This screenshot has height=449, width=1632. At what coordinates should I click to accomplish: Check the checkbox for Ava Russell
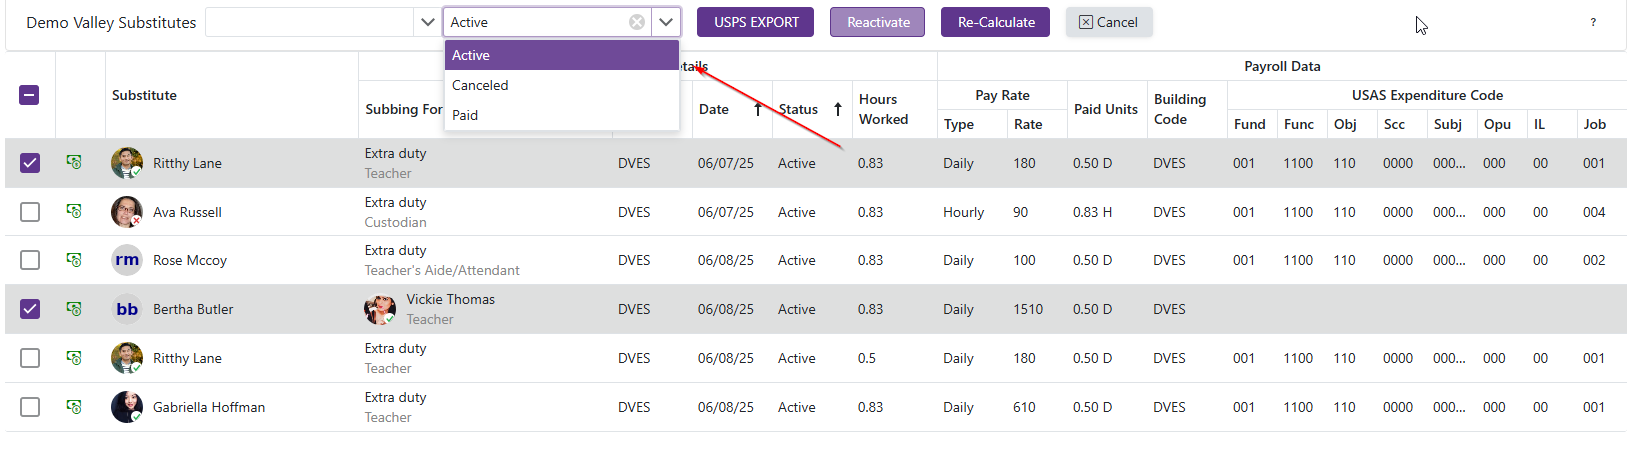coord(30,212)
